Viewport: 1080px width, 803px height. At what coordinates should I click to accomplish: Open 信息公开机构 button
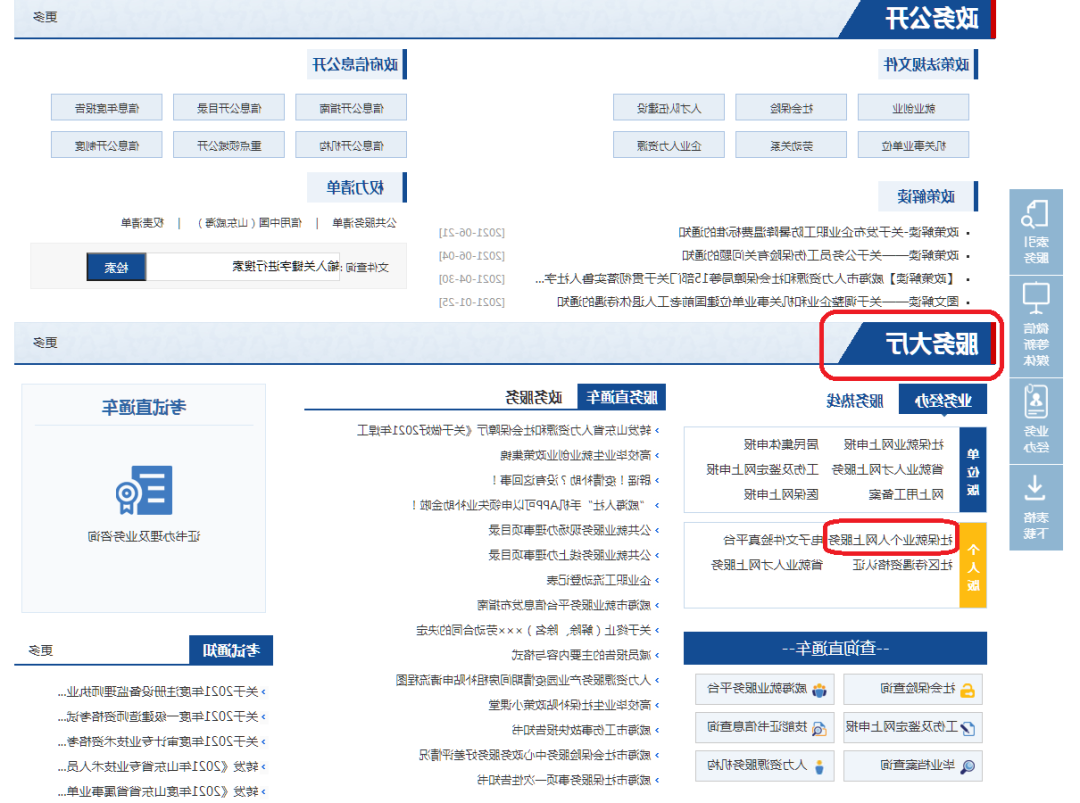[x=351, y=145]
